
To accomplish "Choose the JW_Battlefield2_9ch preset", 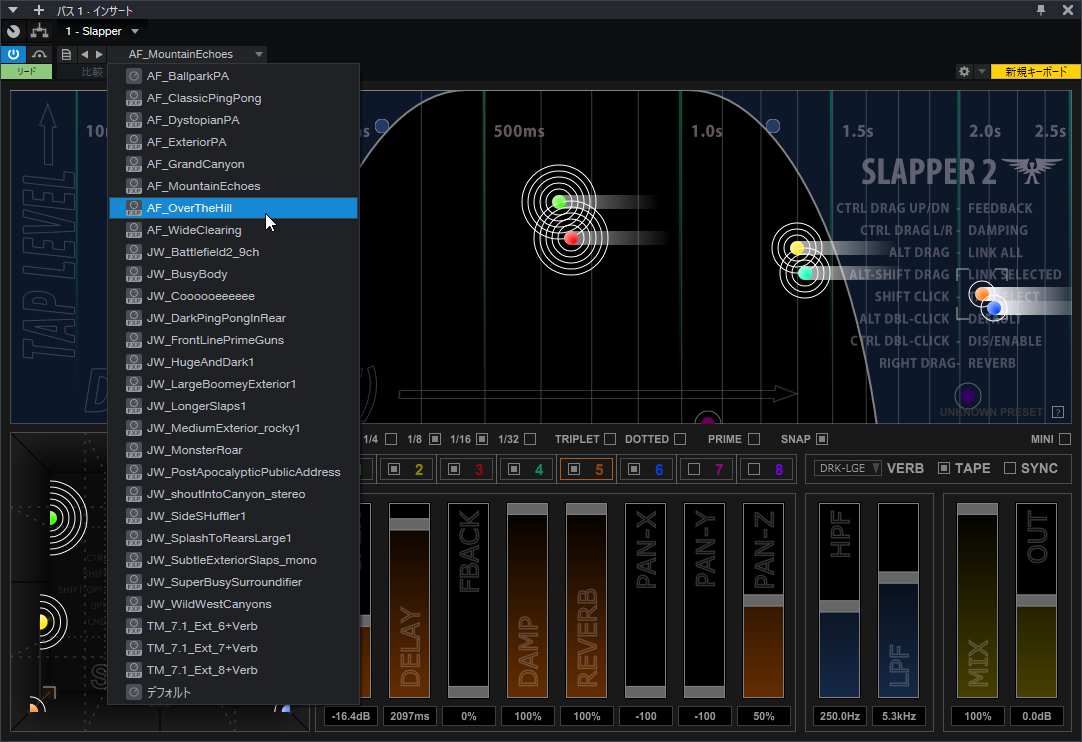I will click(x=233, y=252).
